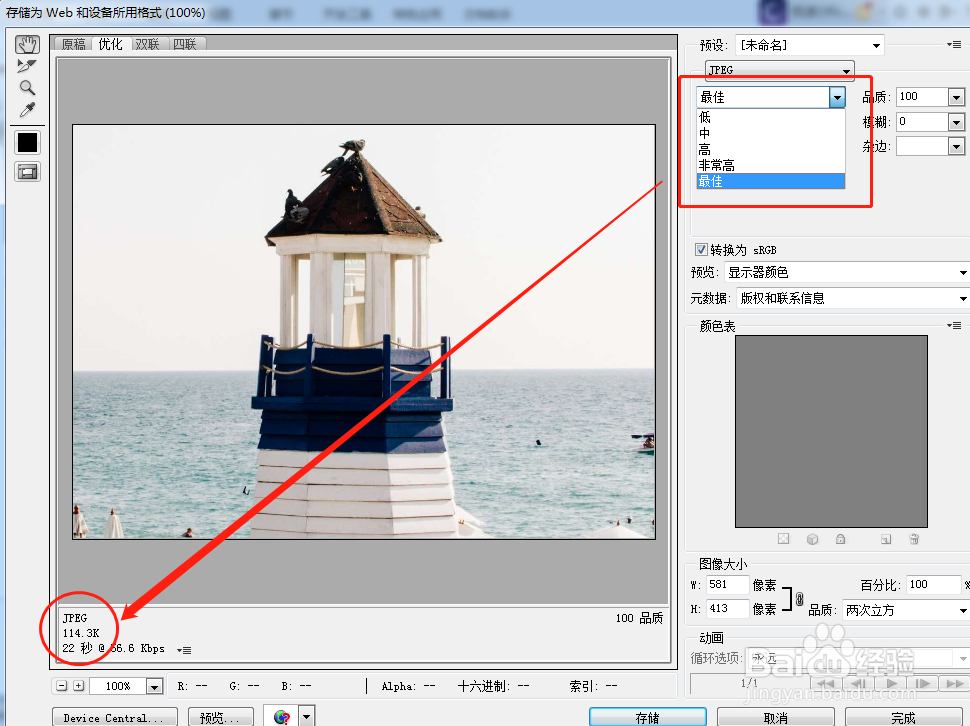Click the first frame animation button
Image resolution: width=970 pixels, height=726 pixels.
tap(825, 683)
